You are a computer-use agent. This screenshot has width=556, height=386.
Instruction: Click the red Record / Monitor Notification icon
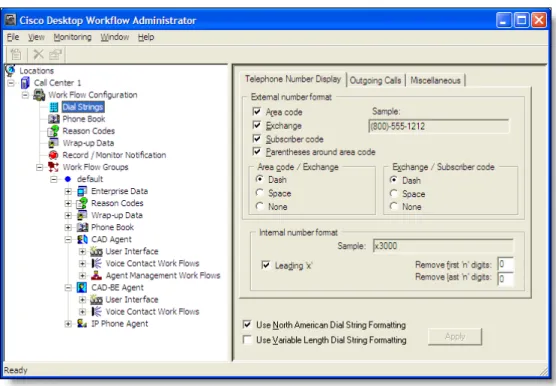click(54, 155)
